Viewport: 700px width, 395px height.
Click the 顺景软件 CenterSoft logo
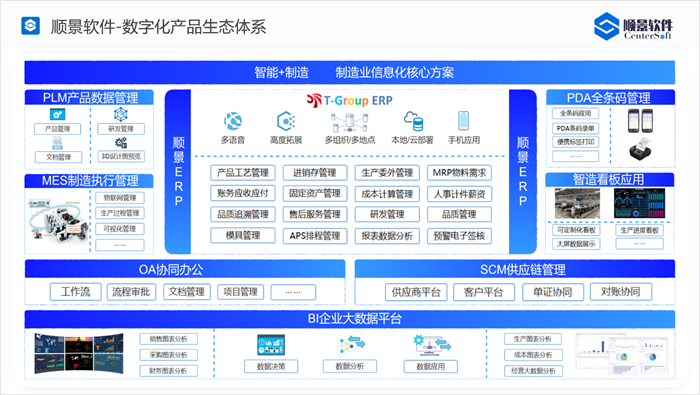(x=633, y=27)
